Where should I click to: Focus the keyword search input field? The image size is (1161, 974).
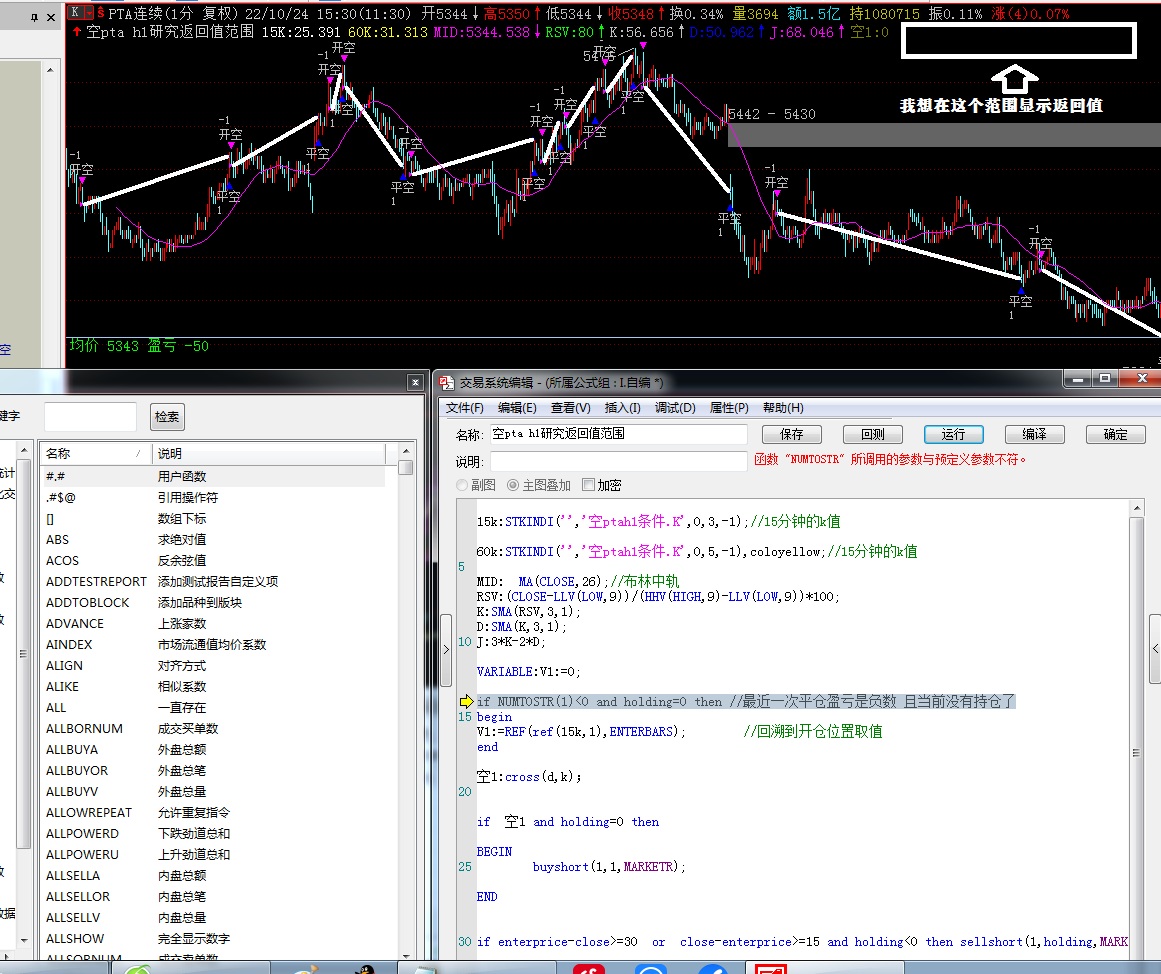90,416
